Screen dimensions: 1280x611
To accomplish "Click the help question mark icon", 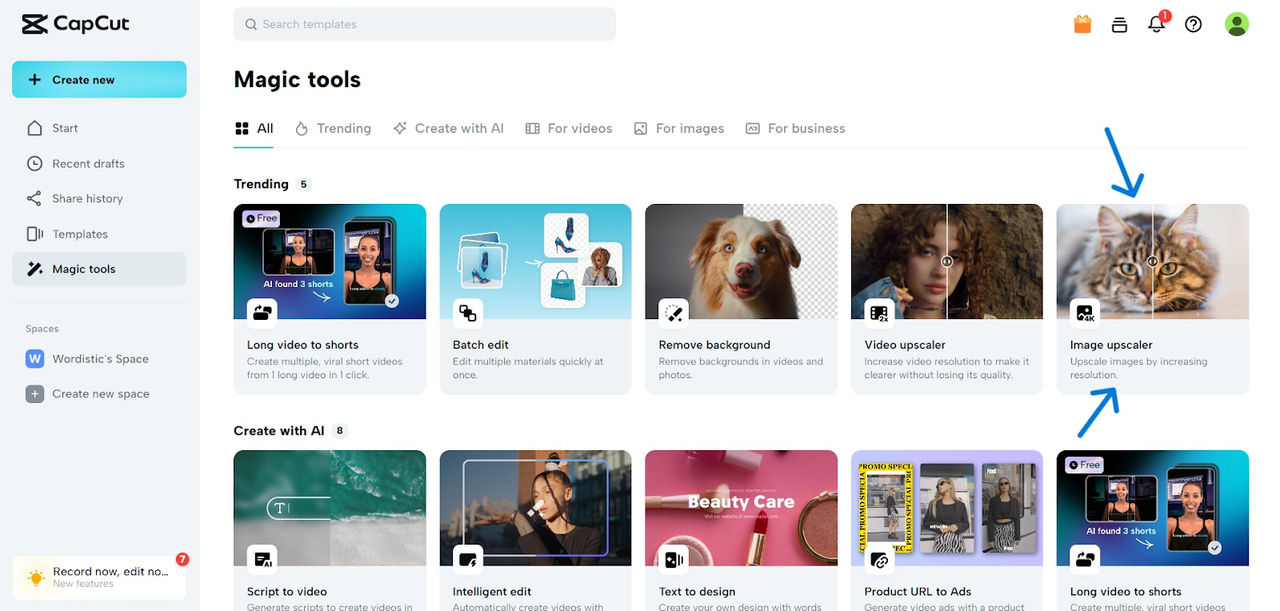I will click(x=1193, y=24).
